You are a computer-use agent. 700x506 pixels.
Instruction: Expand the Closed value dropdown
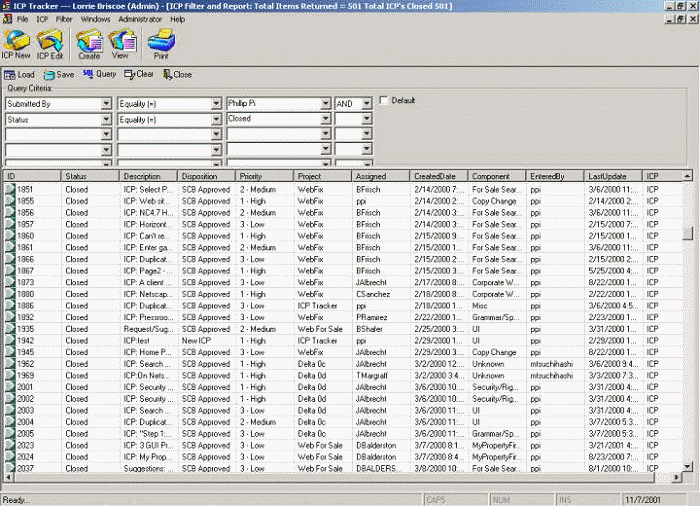[324, 119]
